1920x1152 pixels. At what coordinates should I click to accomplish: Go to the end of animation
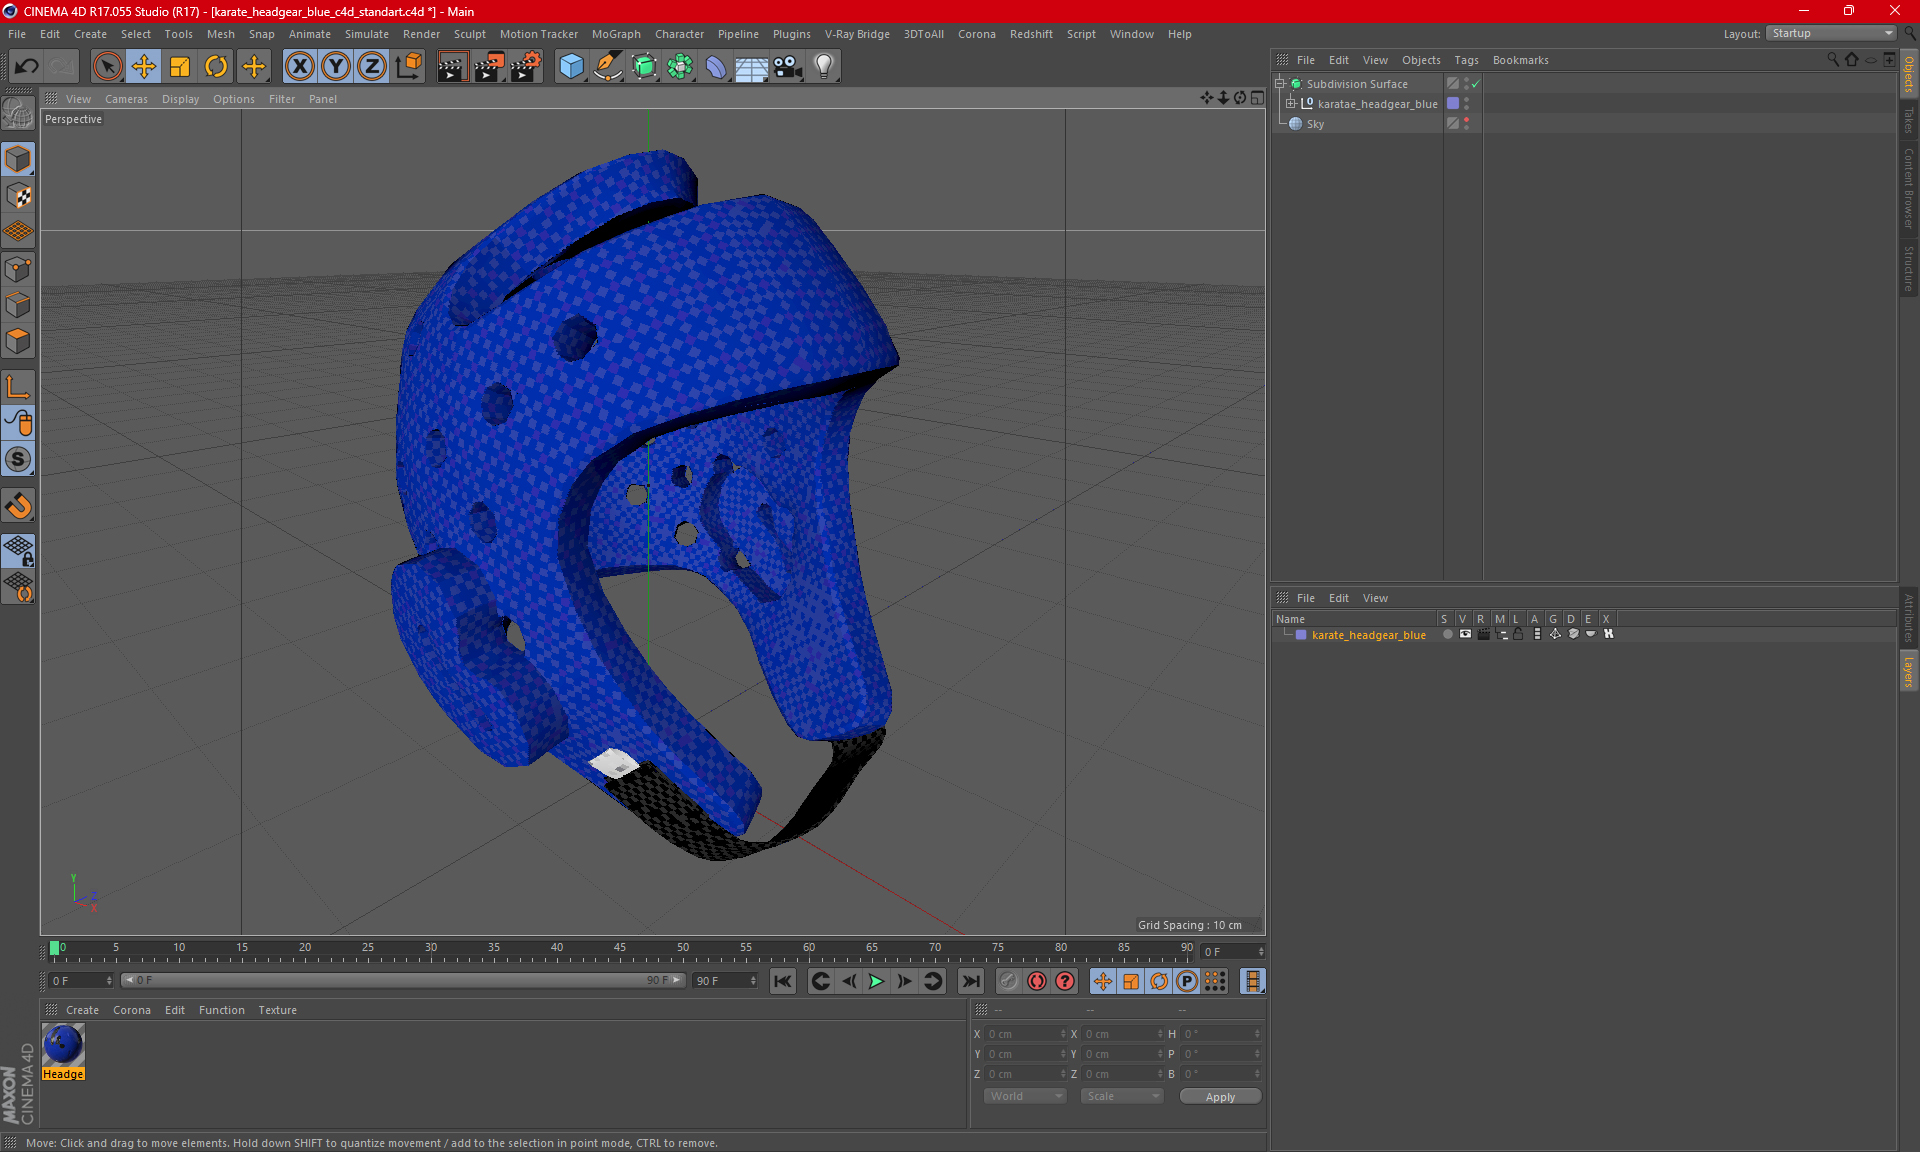coord(970,981)
